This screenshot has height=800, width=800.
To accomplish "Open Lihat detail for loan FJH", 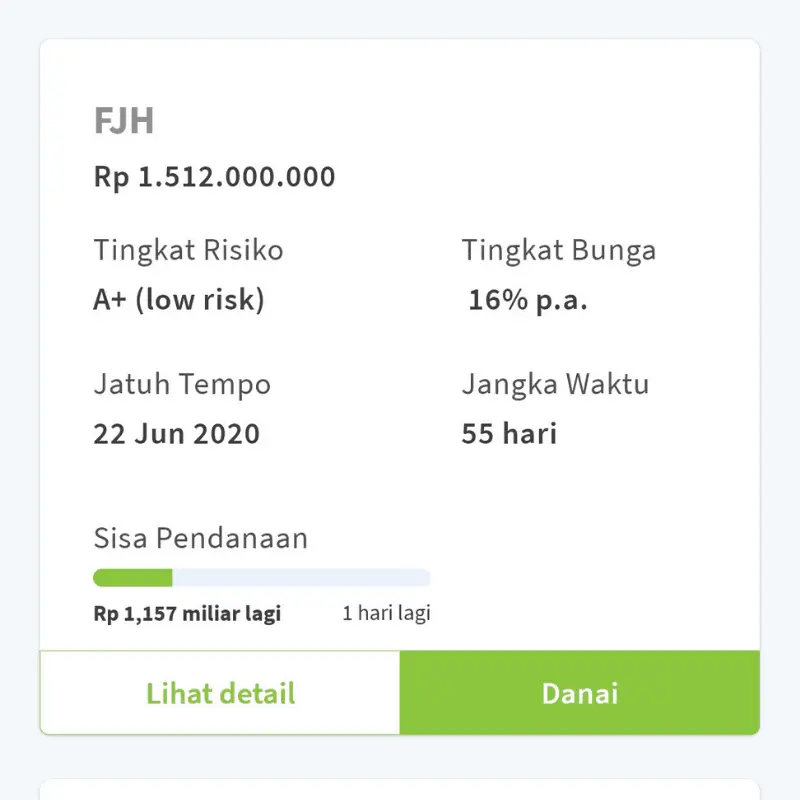I will 220,692.
